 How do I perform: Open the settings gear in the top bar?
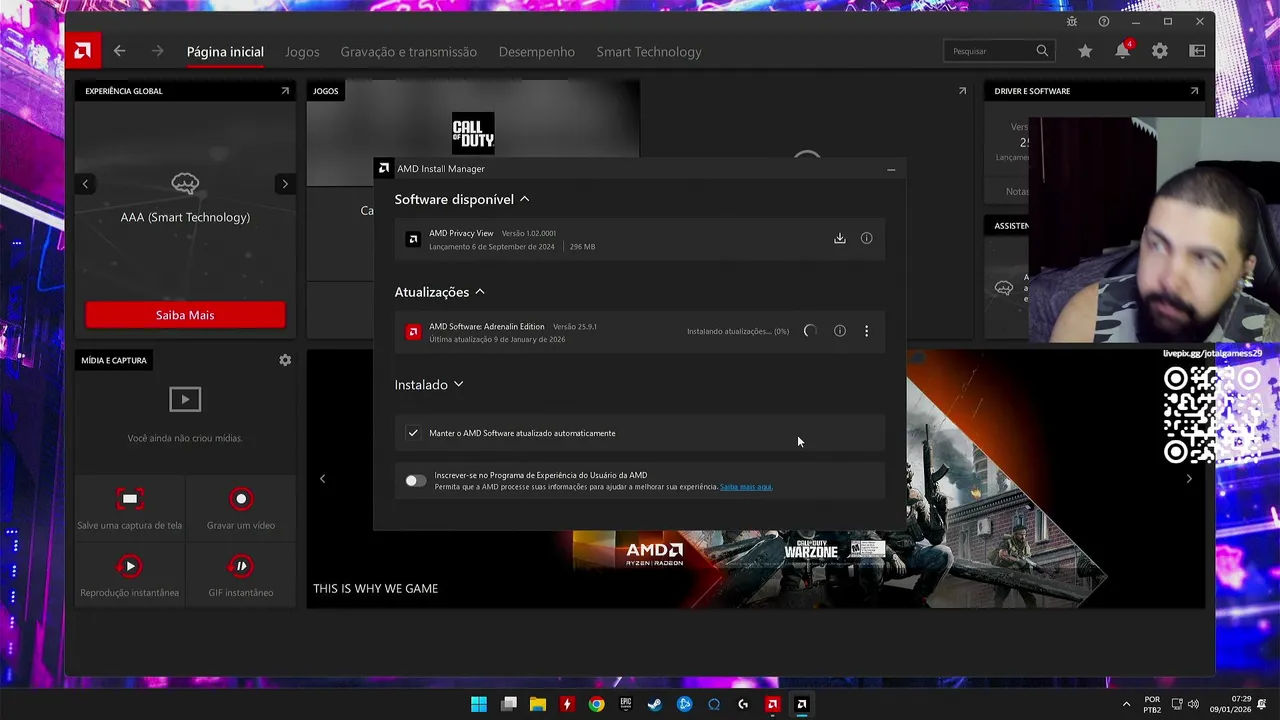coord(1160,51)
